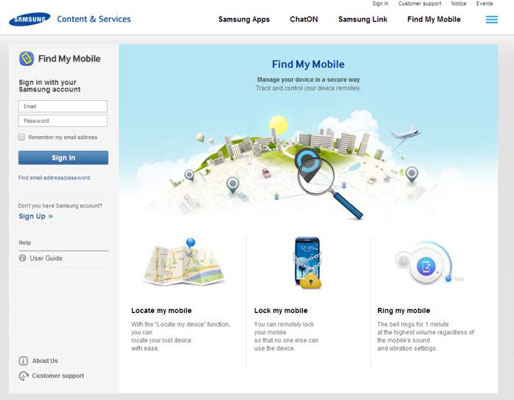Open Find email address/password link
This screenshot has width=514, height=400.
pos(54,178)
